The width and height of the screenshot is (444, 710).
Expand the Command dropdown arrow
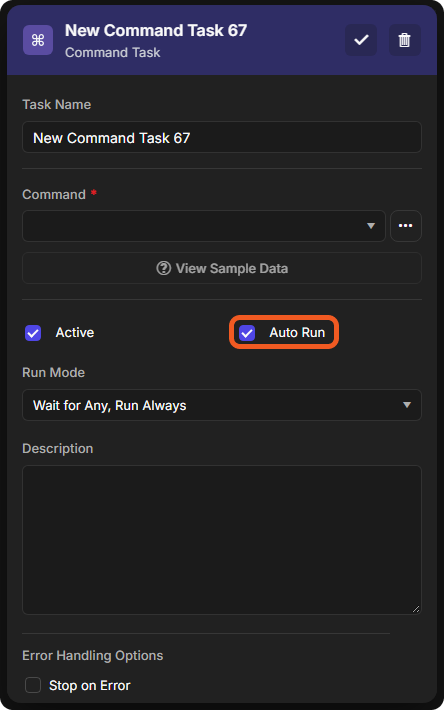(371, 225)
